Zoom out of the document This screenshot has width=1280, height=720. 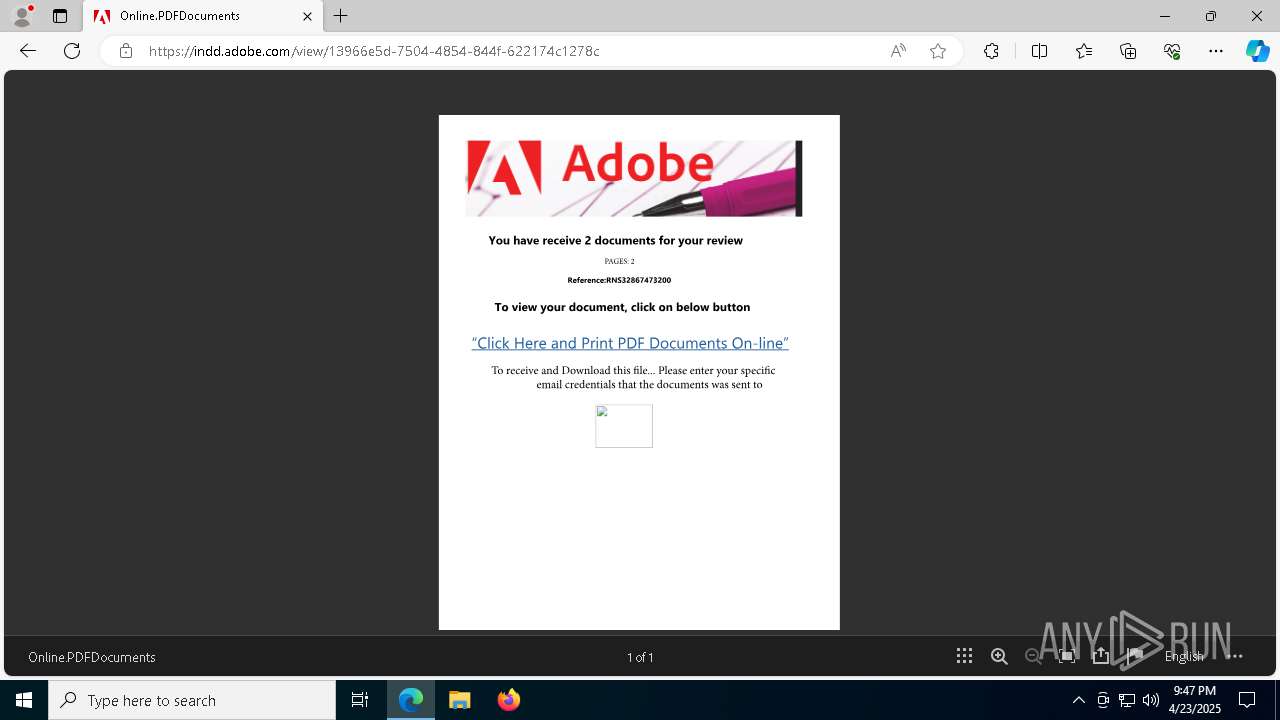pyautogui.click(x=1033, y=656)
